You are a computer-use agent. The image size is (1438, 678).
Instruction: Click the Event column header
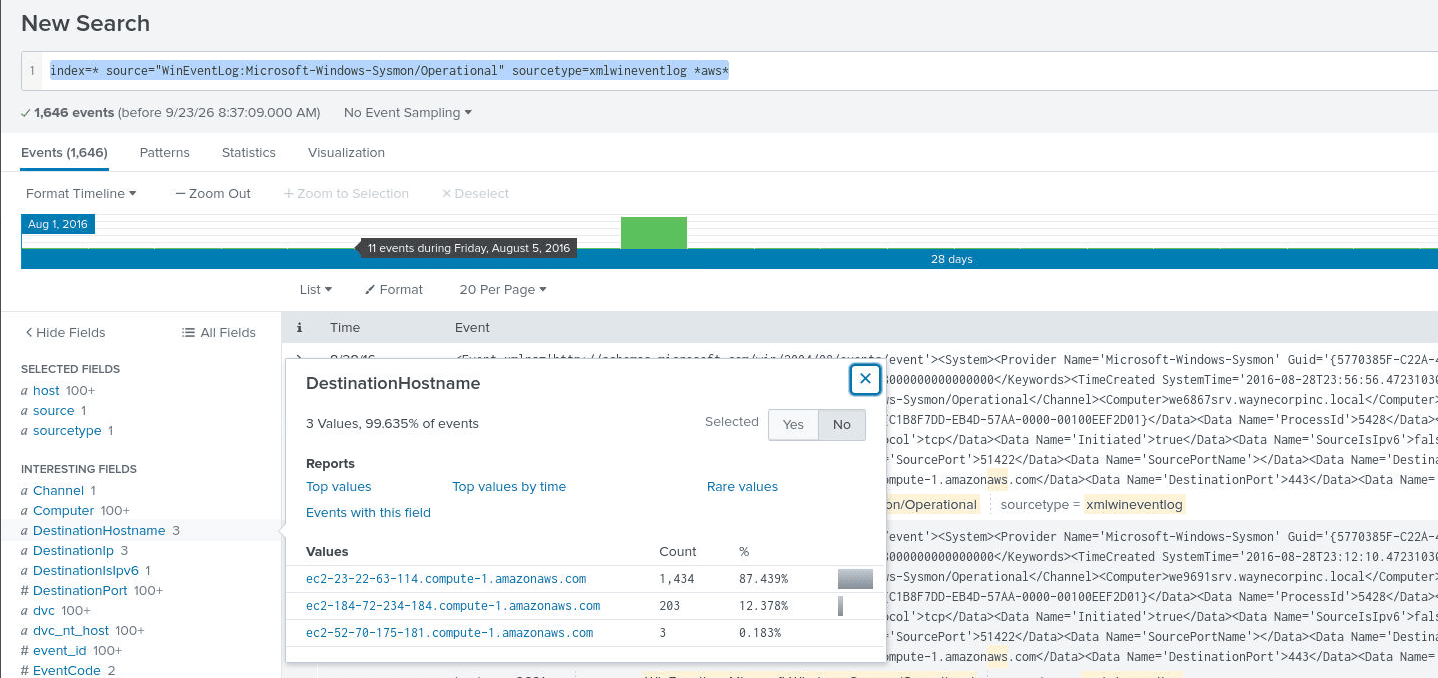tap(472, 327)
